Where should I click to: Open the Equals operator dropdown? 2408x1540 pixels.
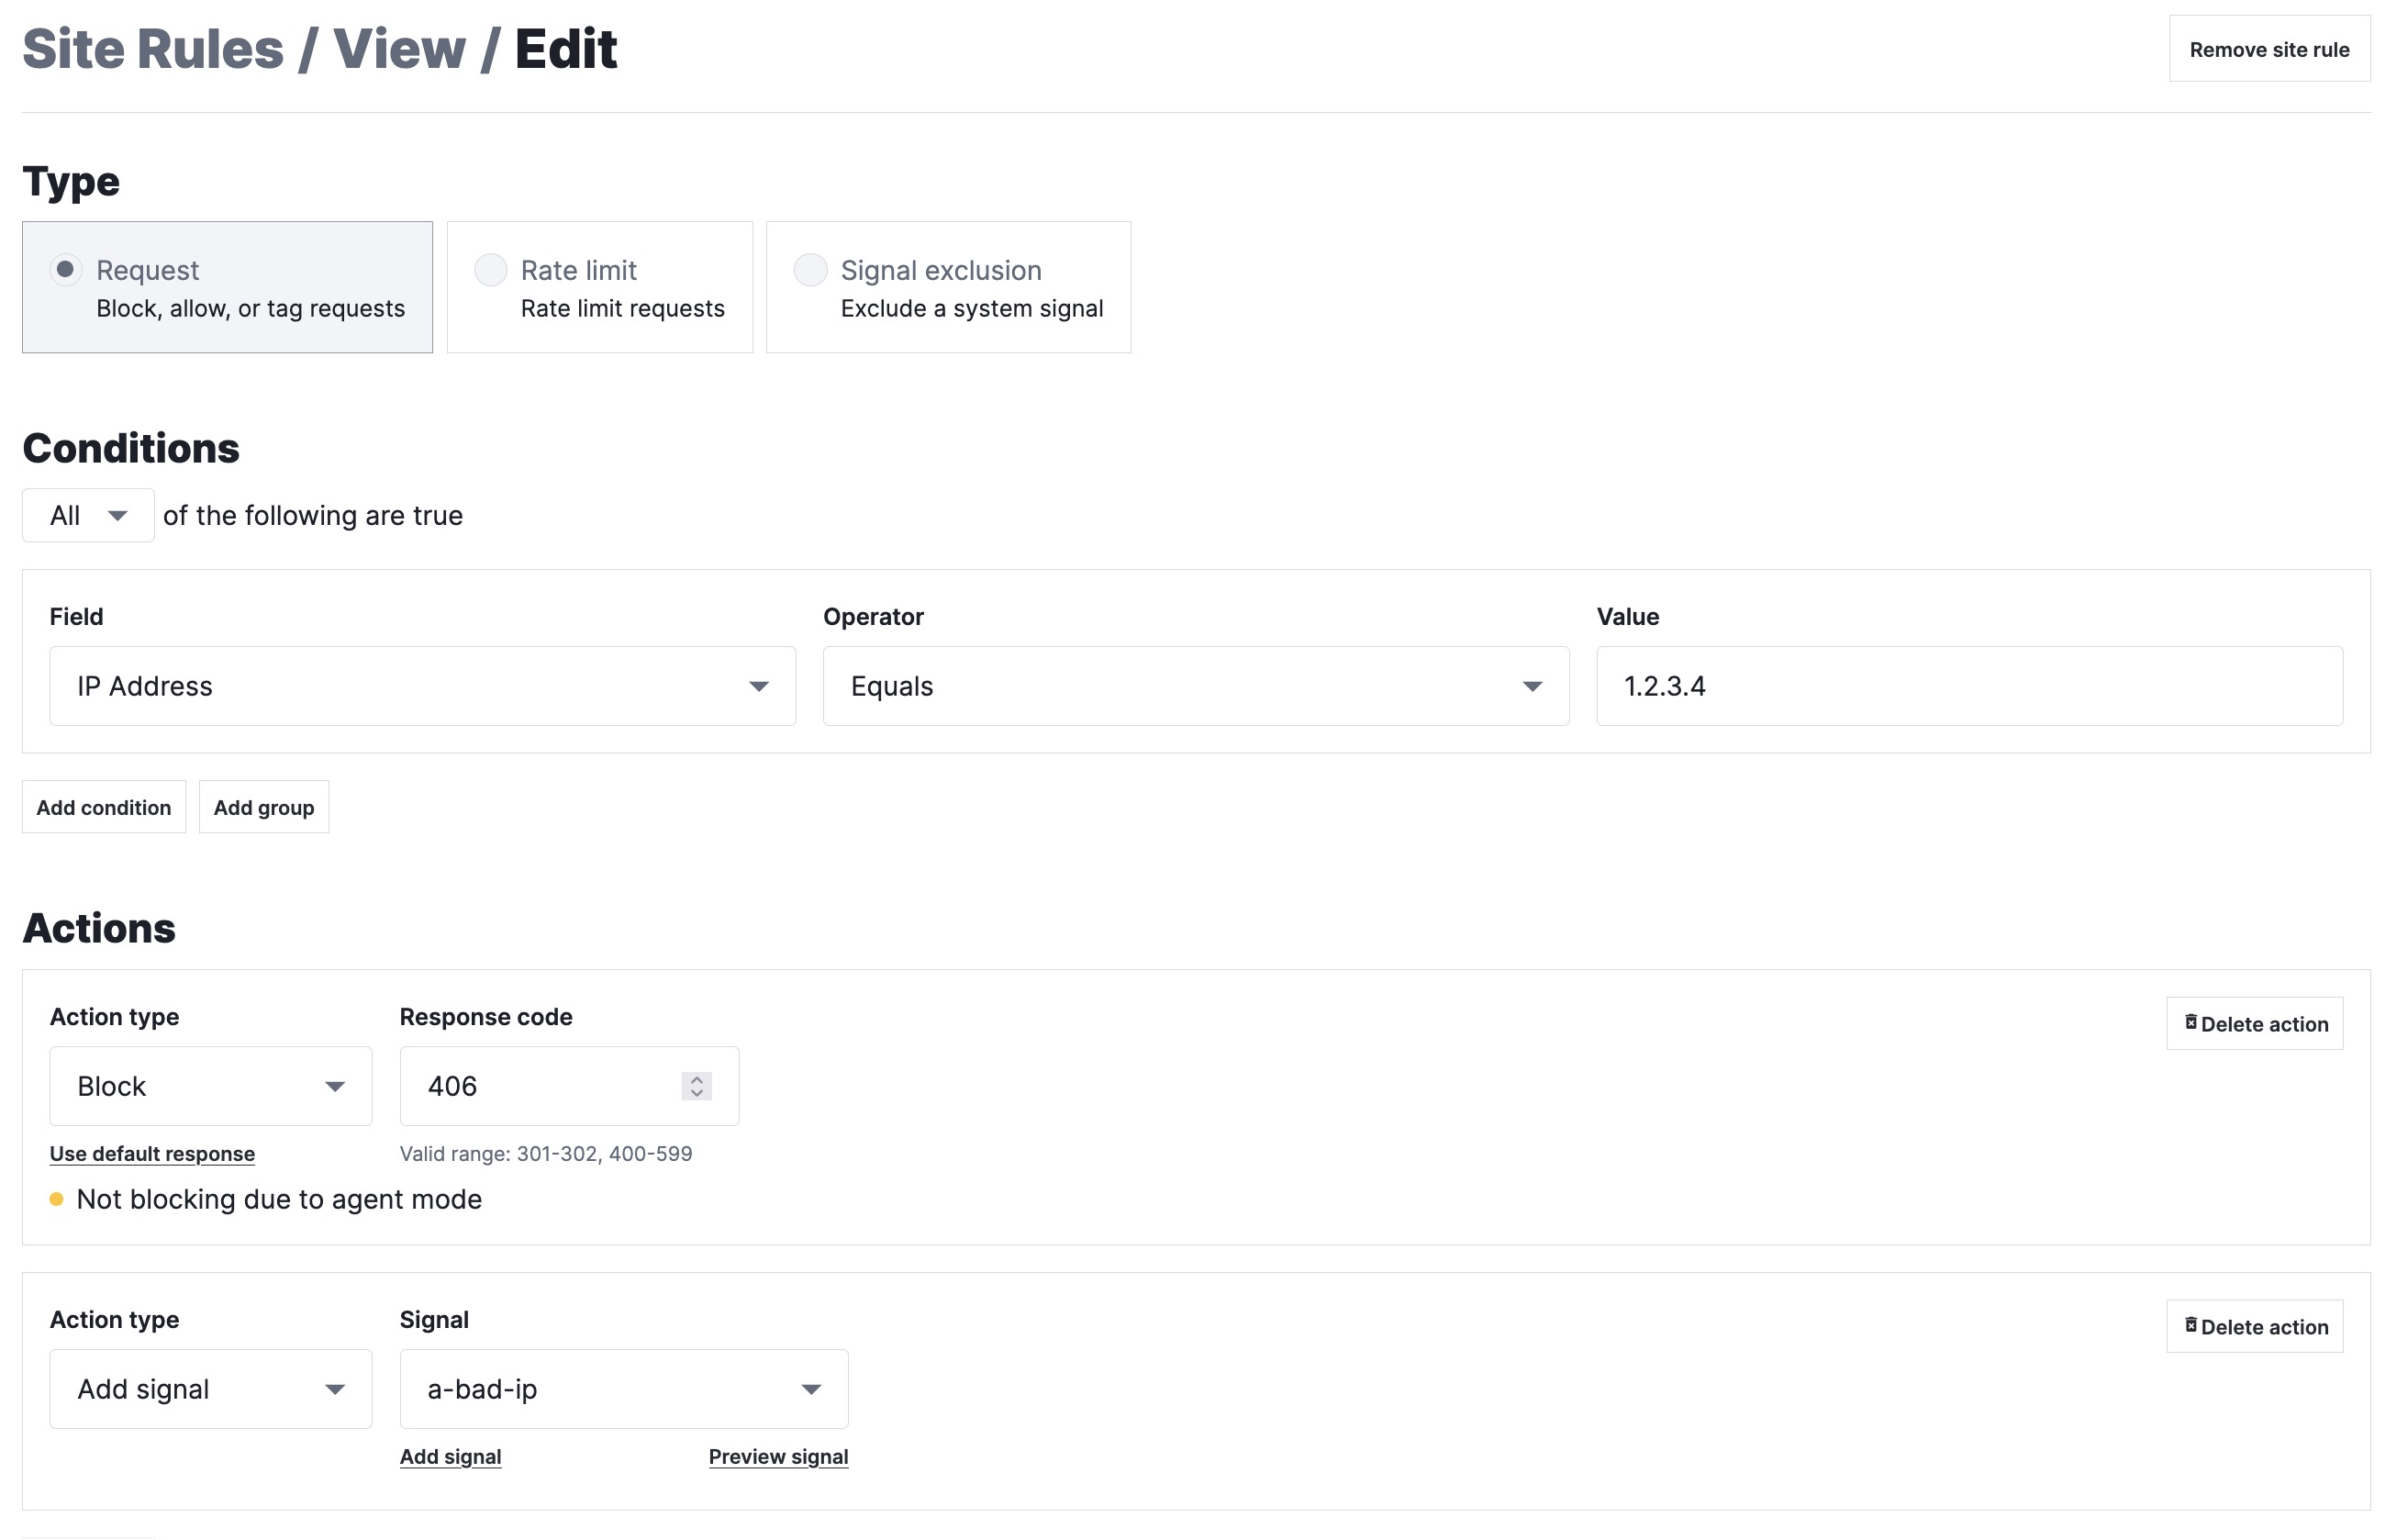point(1195,686)
